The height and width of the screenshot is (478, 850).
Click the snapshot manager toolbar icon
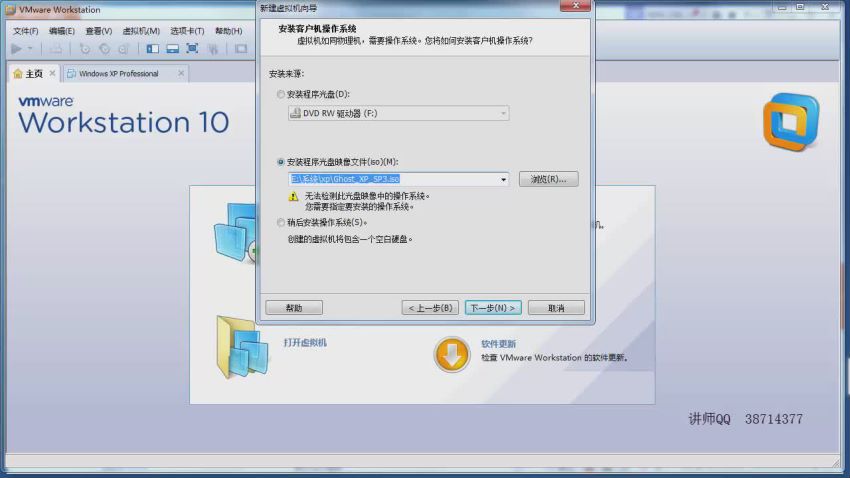pyautogui.click(x=124, y=49)
